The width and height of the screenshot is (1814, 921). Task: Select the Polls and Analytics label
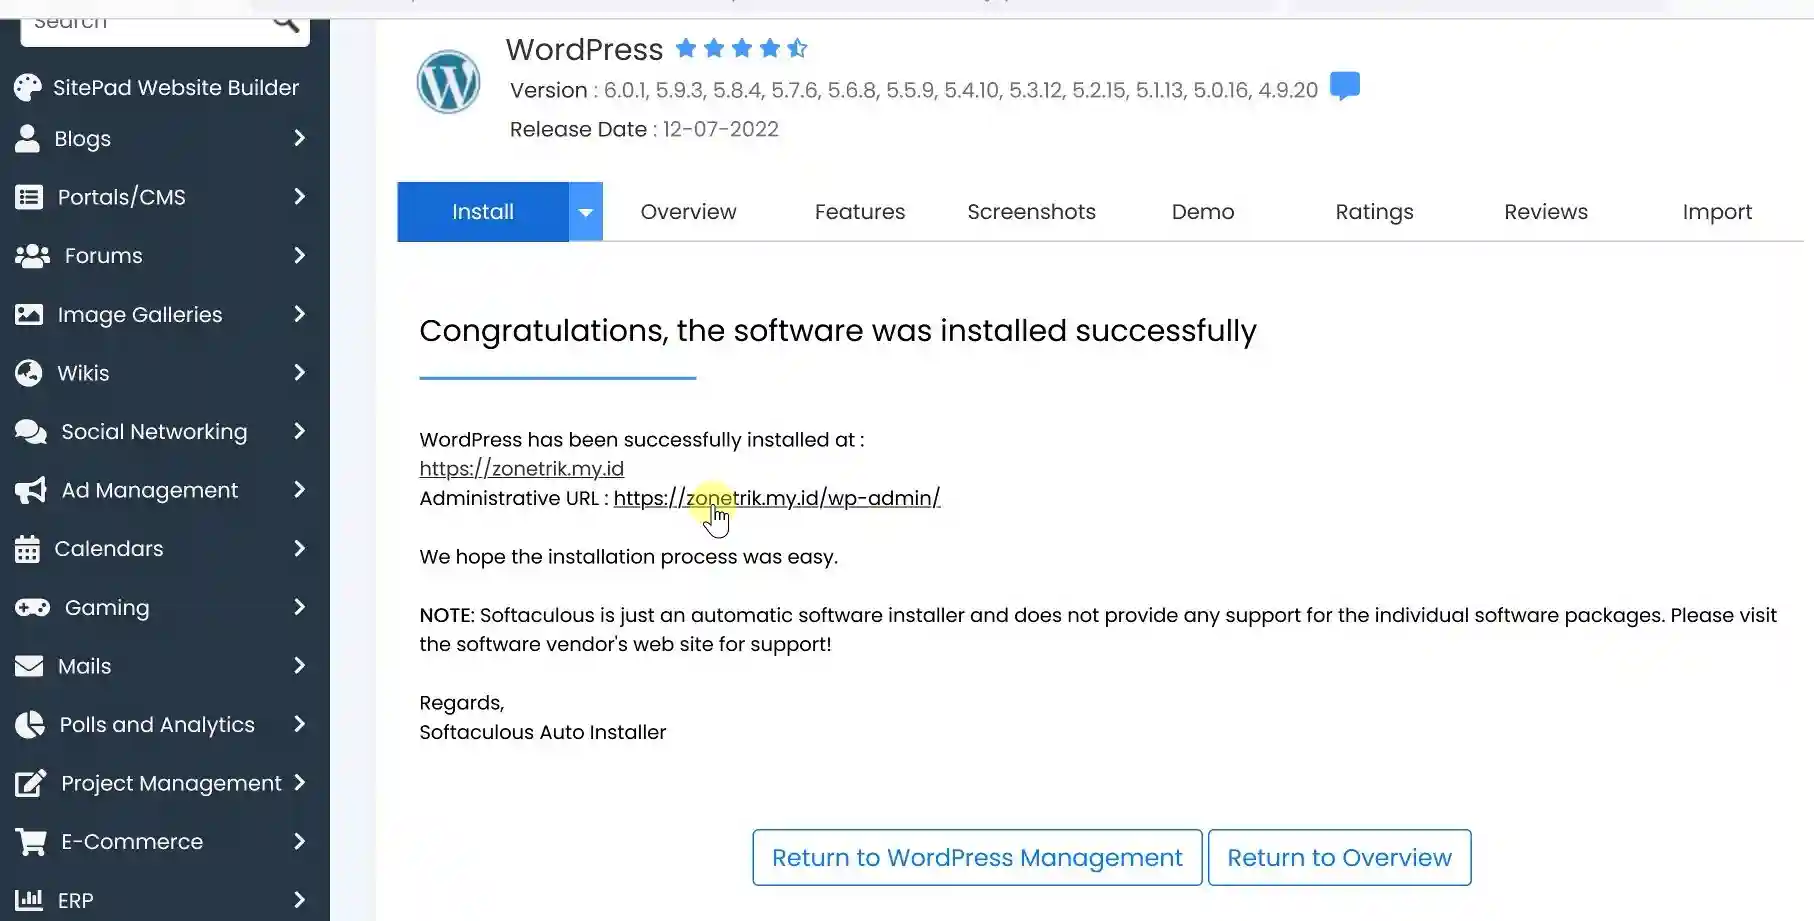(x=157, y=725)
